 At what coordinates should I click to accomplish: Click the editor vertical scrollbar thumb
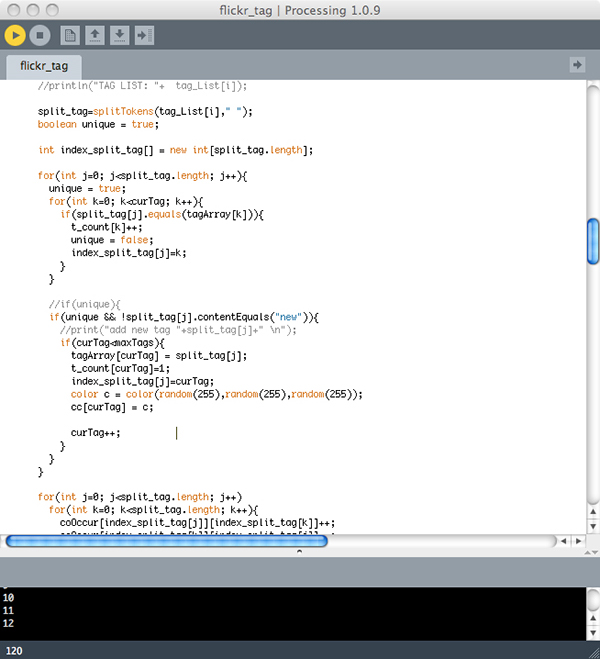[x=593, y=242]
